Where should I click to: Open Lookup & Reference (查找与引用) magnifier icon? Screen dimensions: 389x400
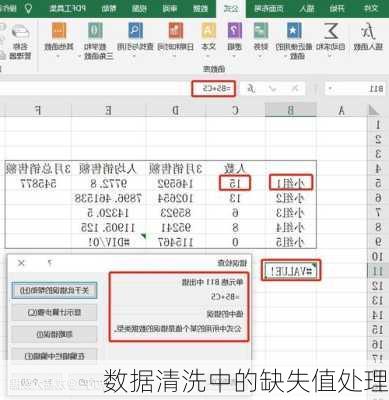click(x=135, y=31)
